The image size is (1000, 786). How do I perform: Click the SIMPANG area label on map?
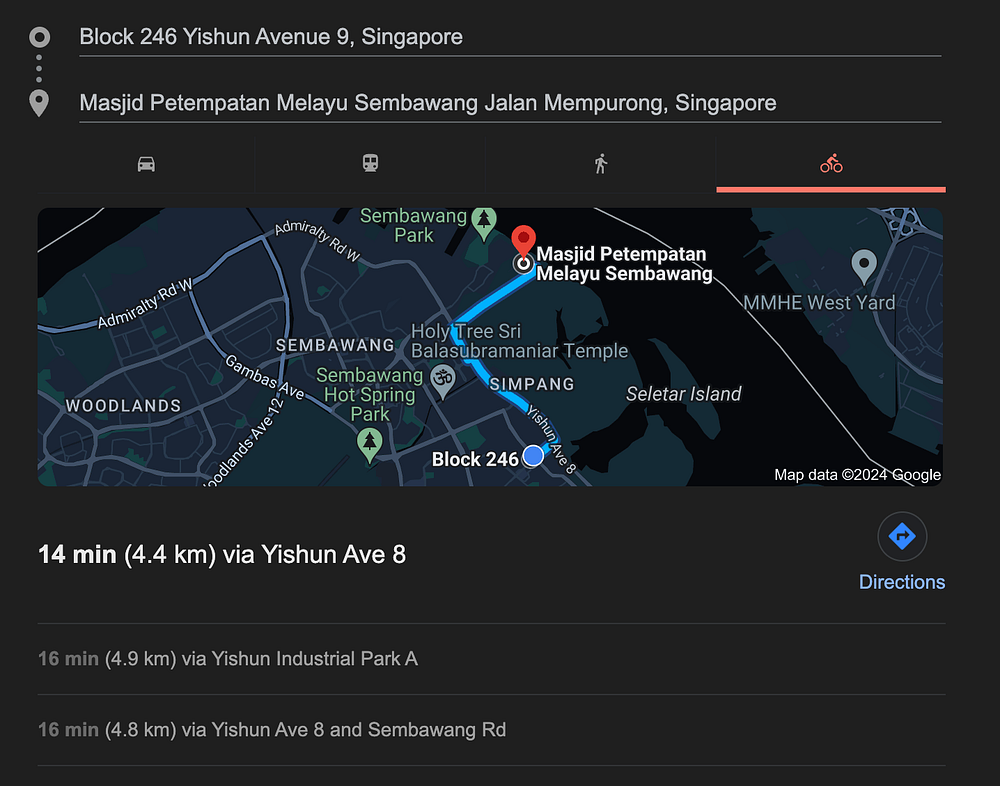[532, 384]
